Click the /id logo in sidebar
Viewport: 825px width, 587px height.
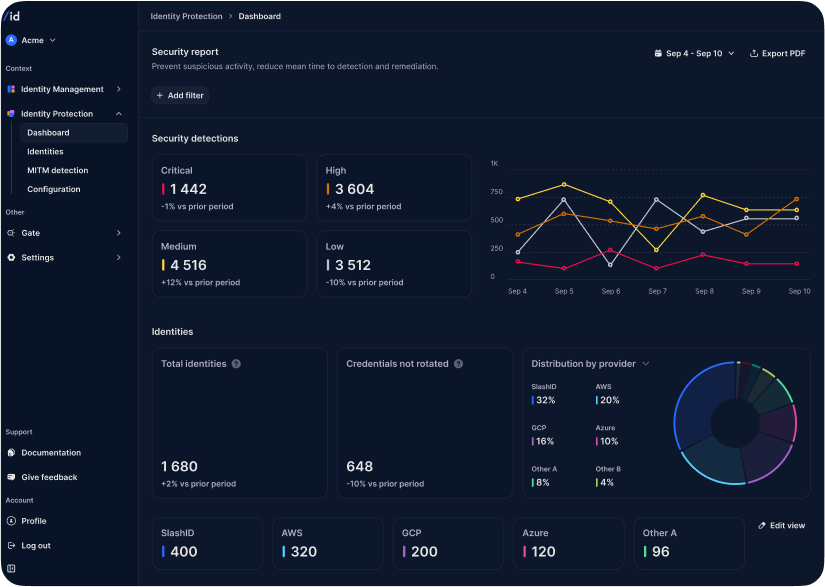[12, 16]
